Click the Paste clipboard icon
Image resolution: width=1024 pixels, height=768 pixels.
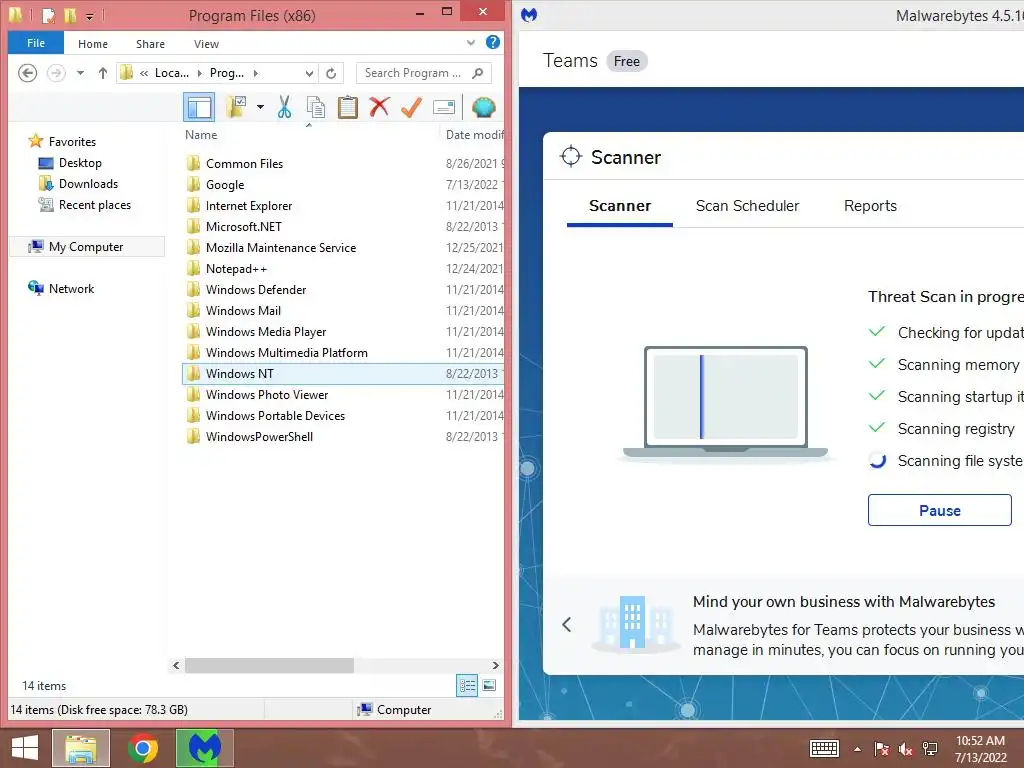pyautogui.click(x=347, y=107)
